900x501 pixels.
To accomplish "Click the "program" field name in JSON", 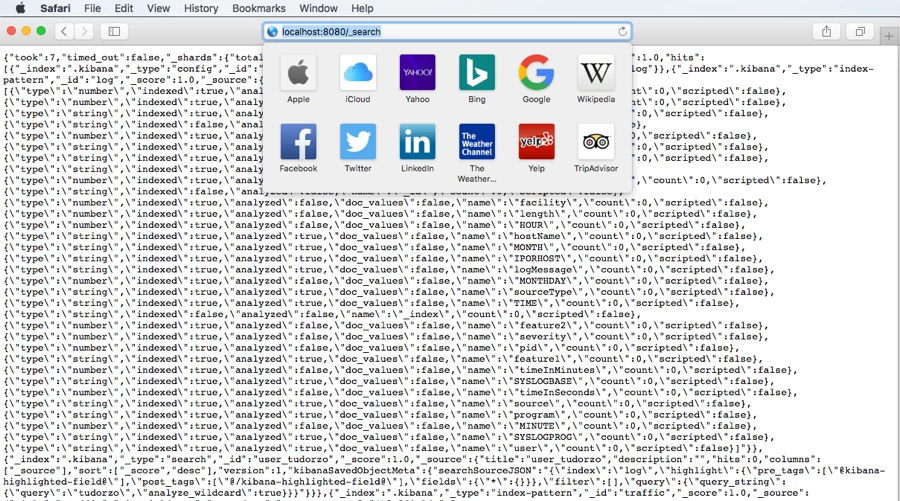I will tap(535, 414).
